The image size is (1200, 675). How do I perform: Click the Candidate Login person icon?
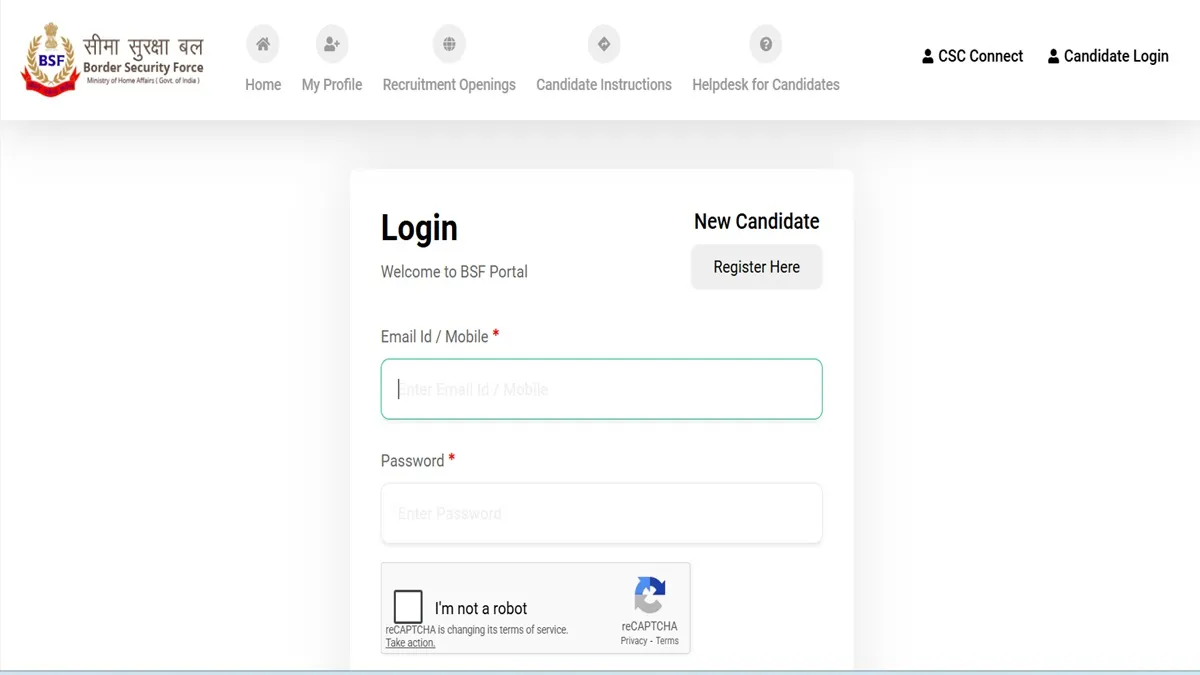[1054, 57]
